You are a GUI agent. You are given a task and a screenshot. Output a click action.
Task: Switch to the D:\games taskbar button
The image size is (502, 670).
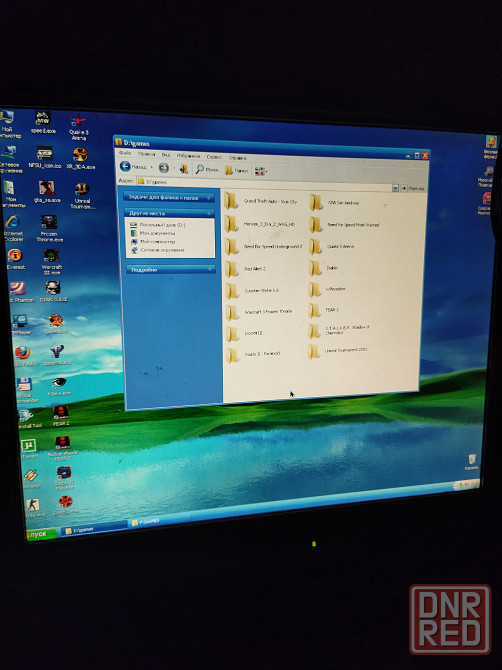(94, 529)
